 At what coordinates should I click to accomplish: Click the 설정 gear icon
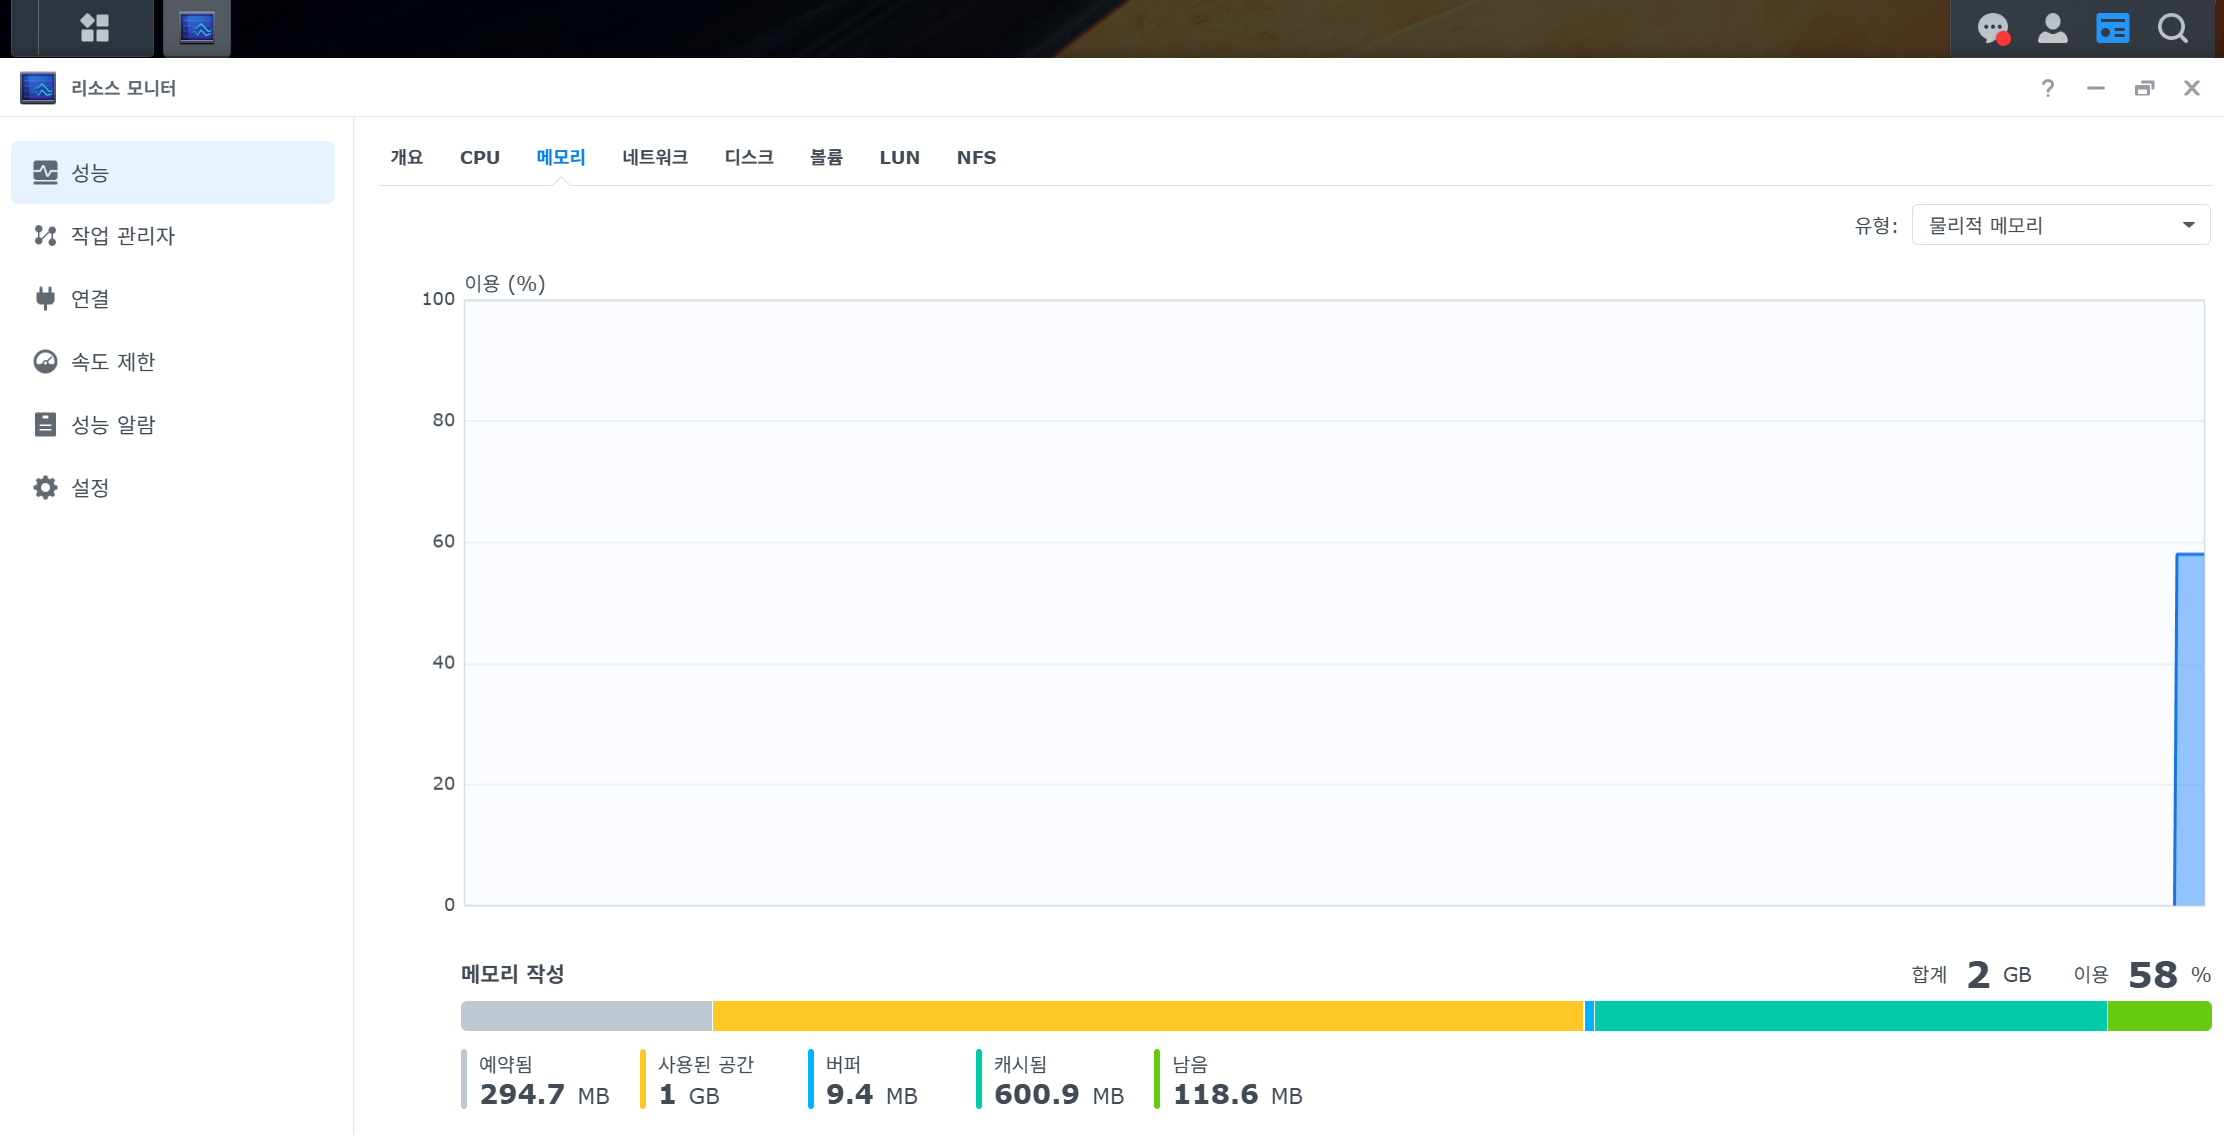[x=45, y=487]
